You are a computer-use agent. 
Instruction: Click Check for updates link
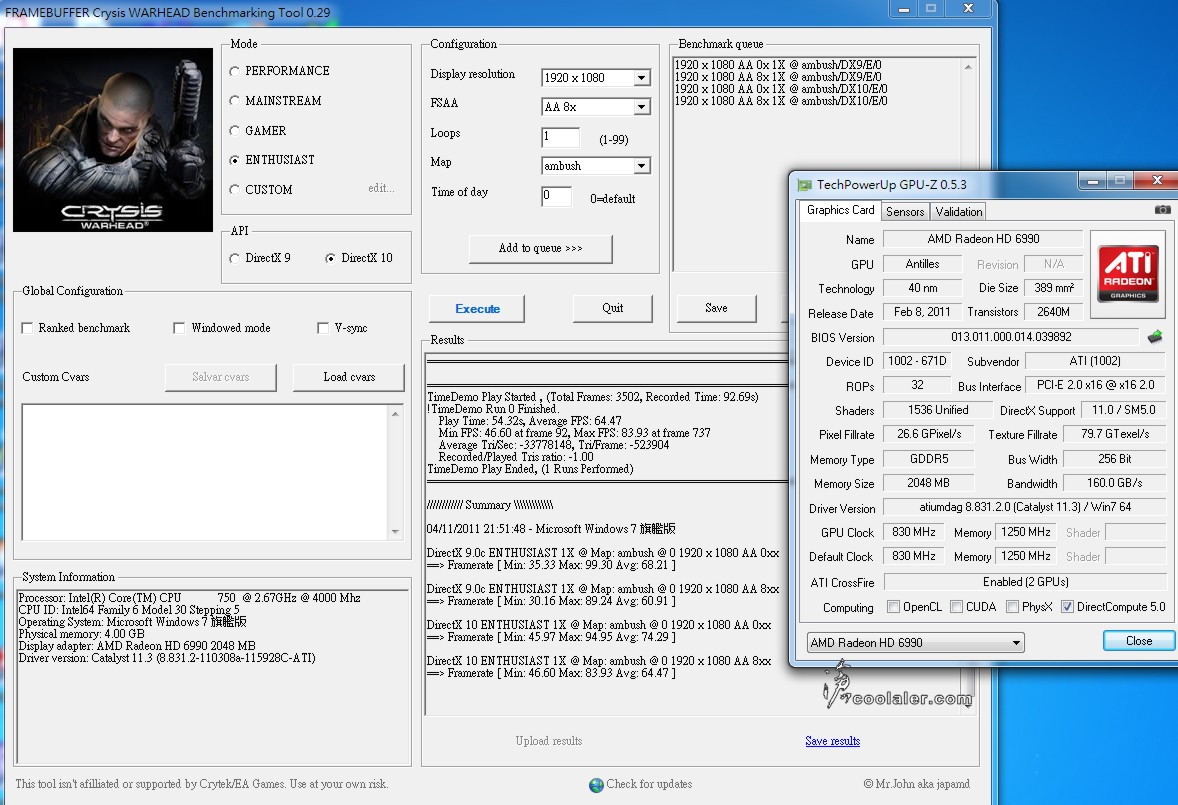click(649, 784)
